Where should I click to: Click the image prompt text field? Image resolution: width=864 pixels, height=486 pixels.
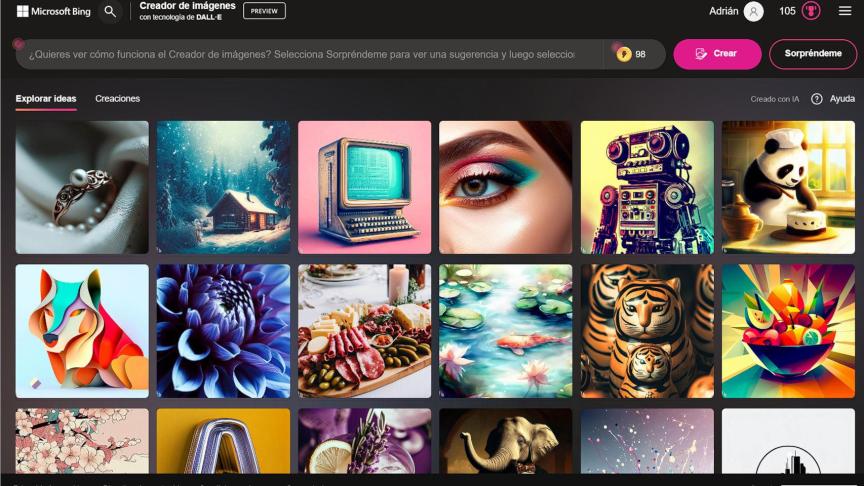[x=300, y=54]
